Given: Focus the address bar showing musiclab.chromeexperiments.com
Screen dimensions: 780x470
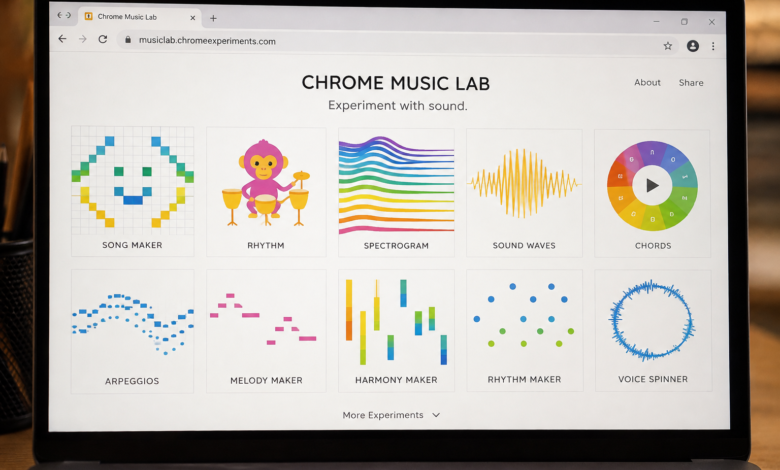Looking at the screenshot, I should [397, 42].
